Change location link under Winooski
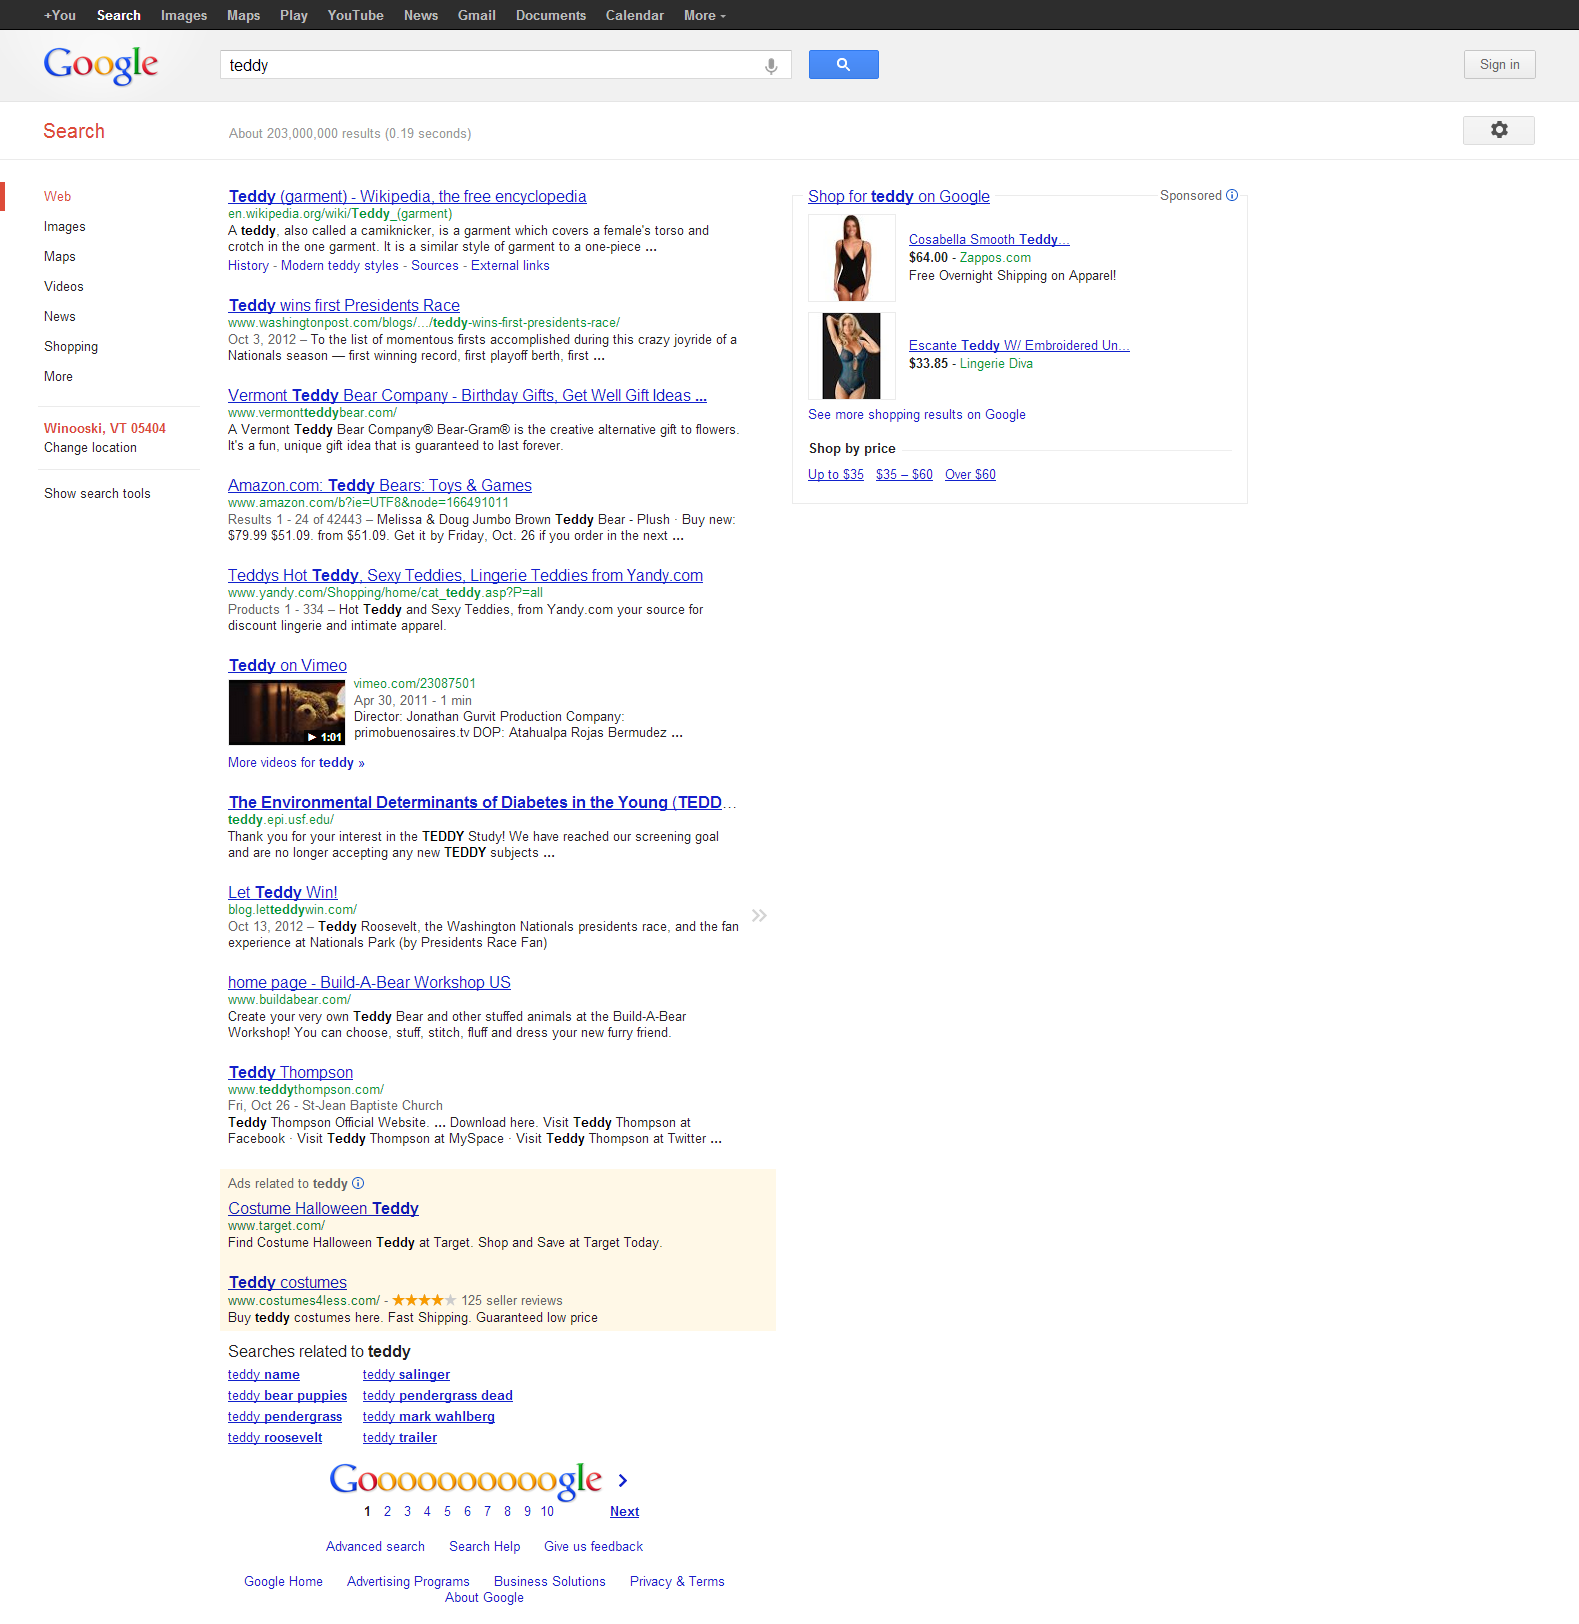The image size is (1579, 1624). coord(90,447)
